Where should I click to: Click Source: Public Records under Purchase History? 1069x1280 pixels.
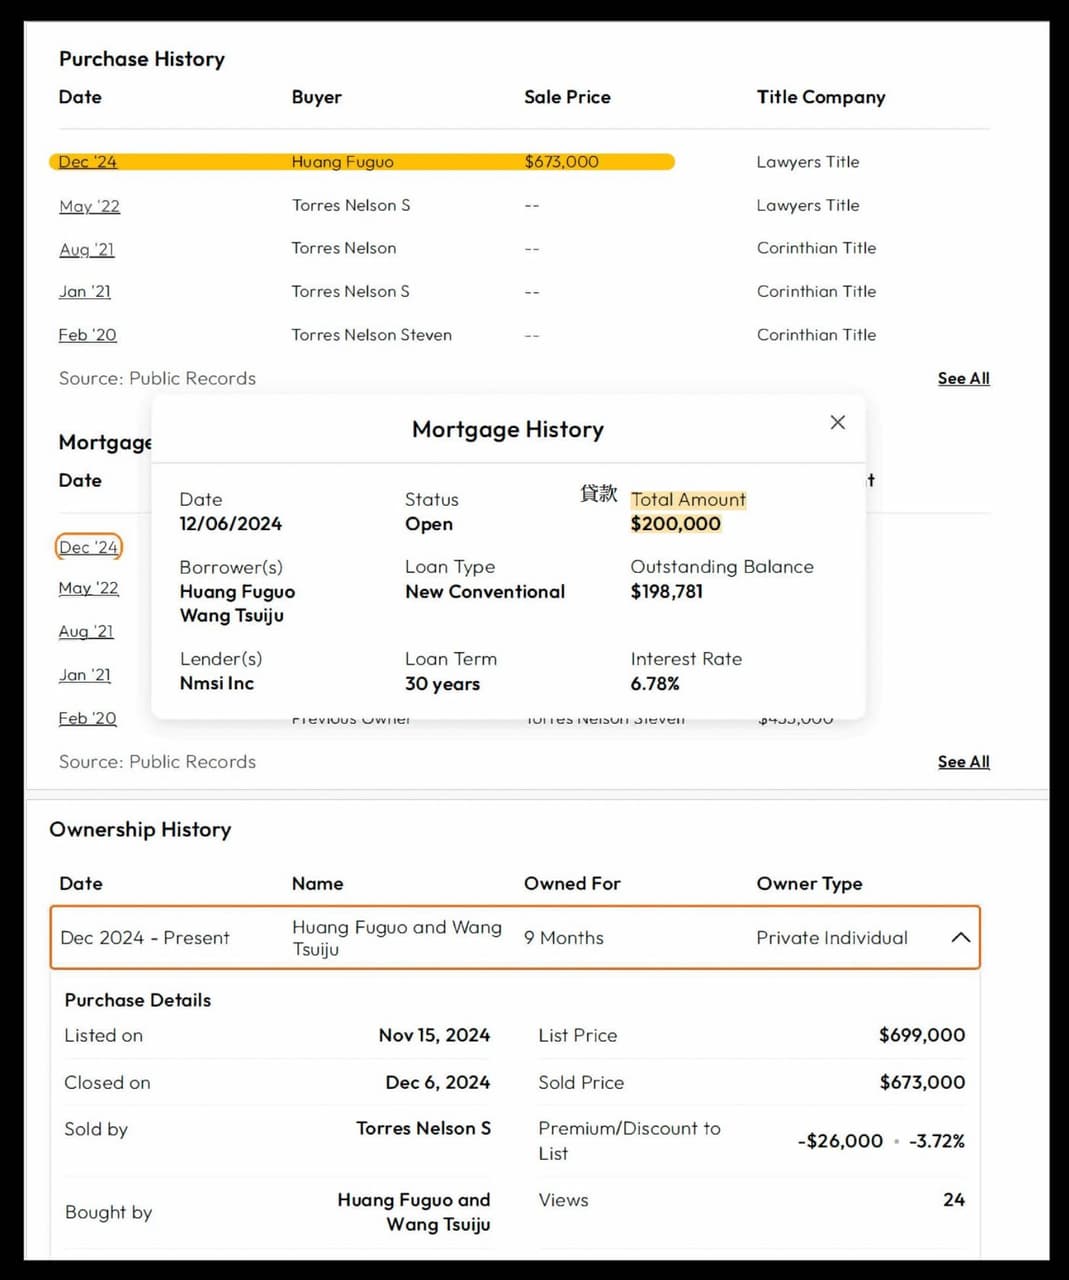[x=157, y=378]
